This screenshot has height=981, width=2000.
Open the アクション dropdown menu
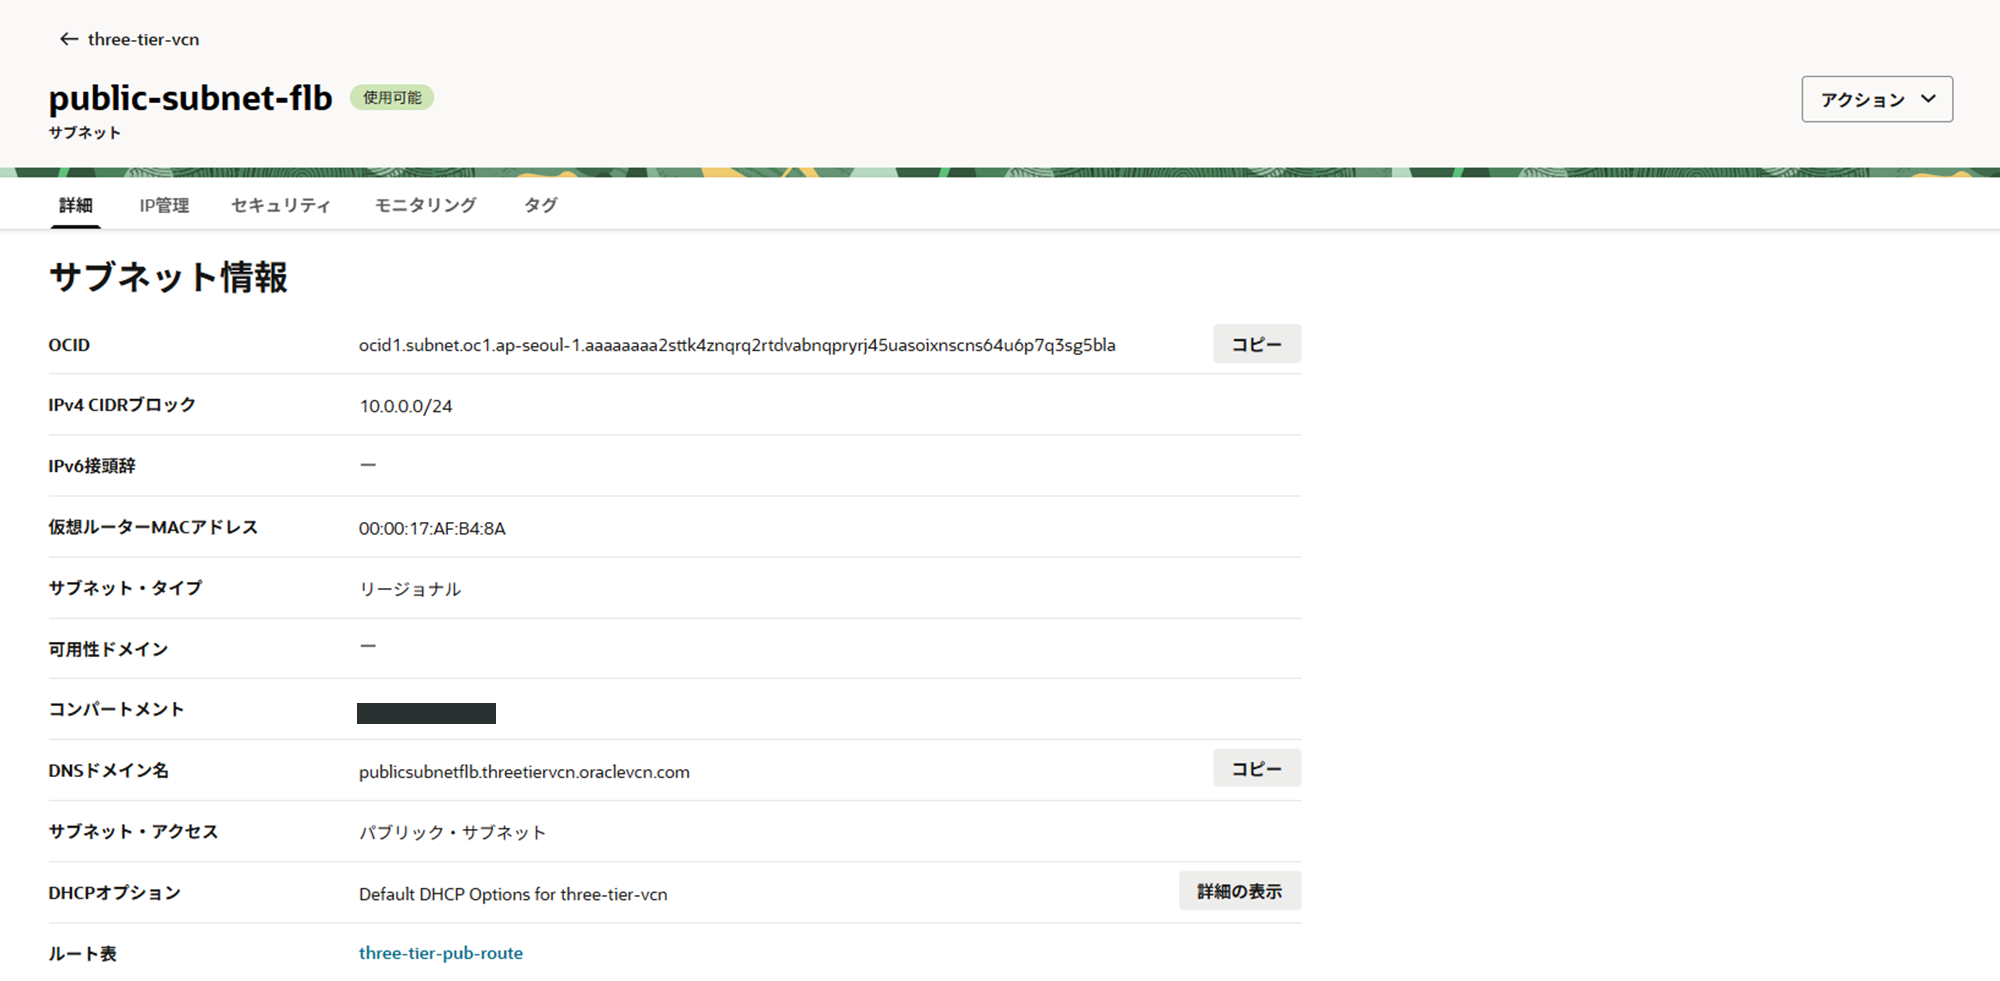coord(1877,99)
